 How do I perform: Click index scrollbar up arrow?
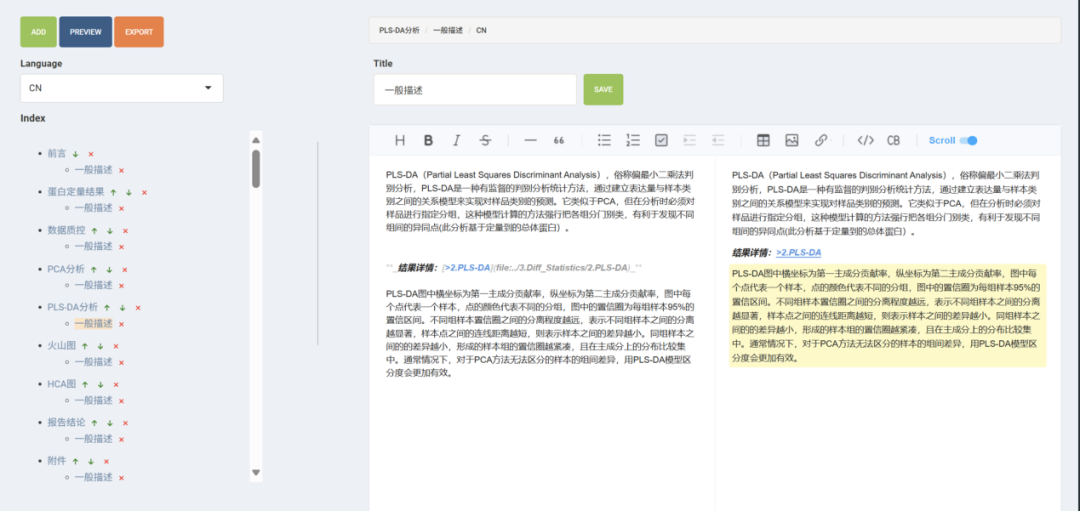256,140
